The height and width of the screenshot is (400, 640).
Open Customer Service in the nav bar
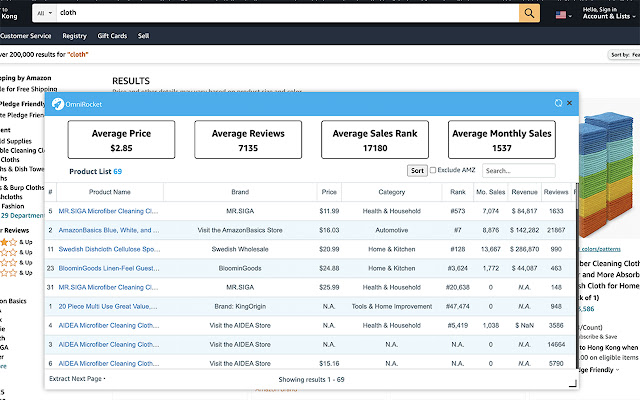26,36
